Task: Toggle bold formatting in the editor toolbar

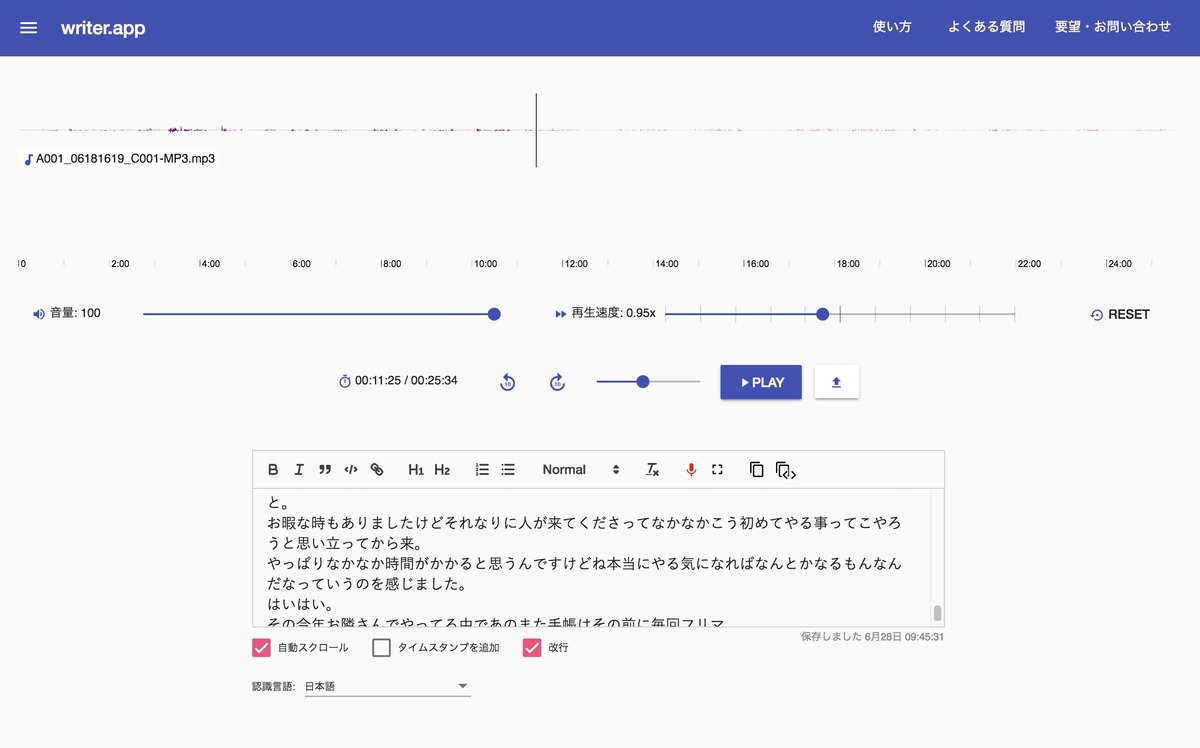Action: click(272, 469)
